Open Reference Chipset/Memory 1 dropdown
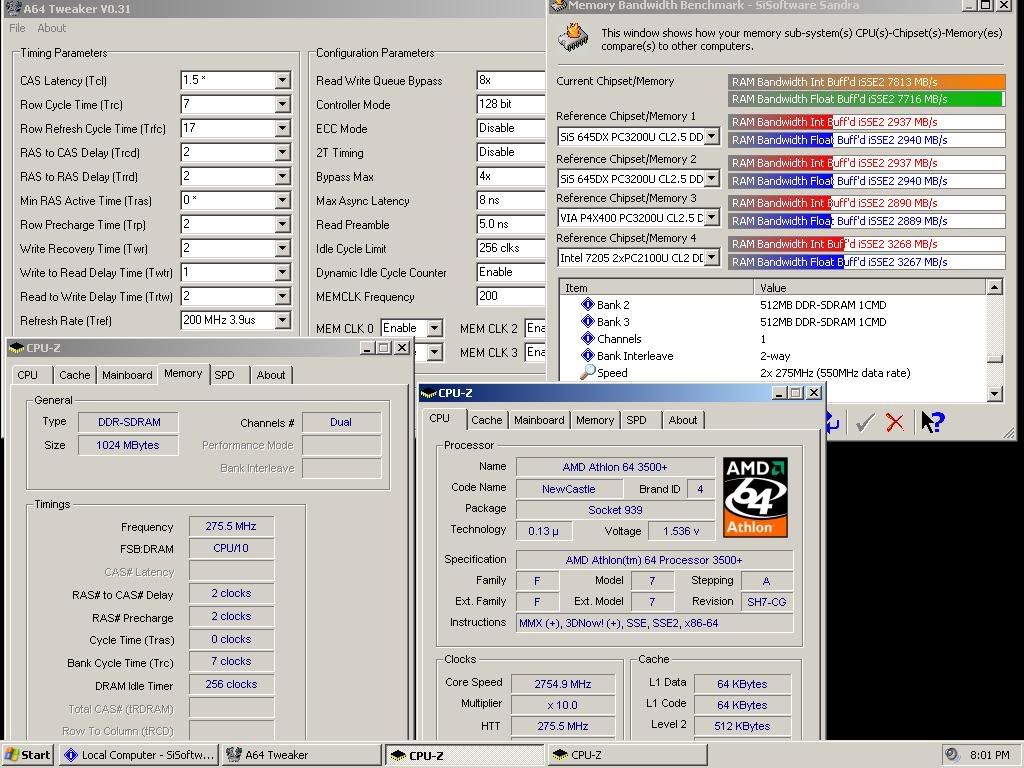The width and height of the screenshot is (1024, 768). tap(712, 137)
